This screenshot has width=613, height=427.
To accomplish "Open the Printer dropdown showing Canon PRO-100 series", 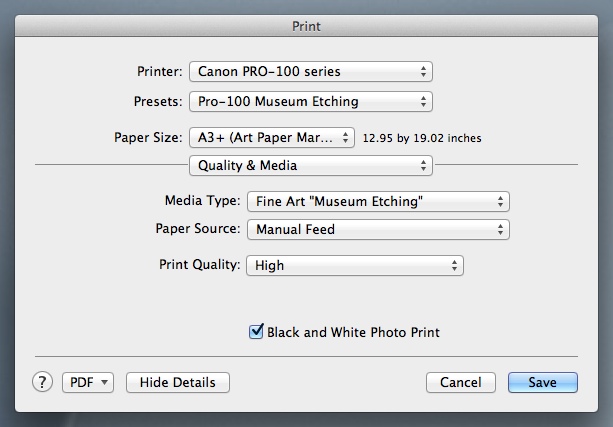I will (x=310, y=71).
